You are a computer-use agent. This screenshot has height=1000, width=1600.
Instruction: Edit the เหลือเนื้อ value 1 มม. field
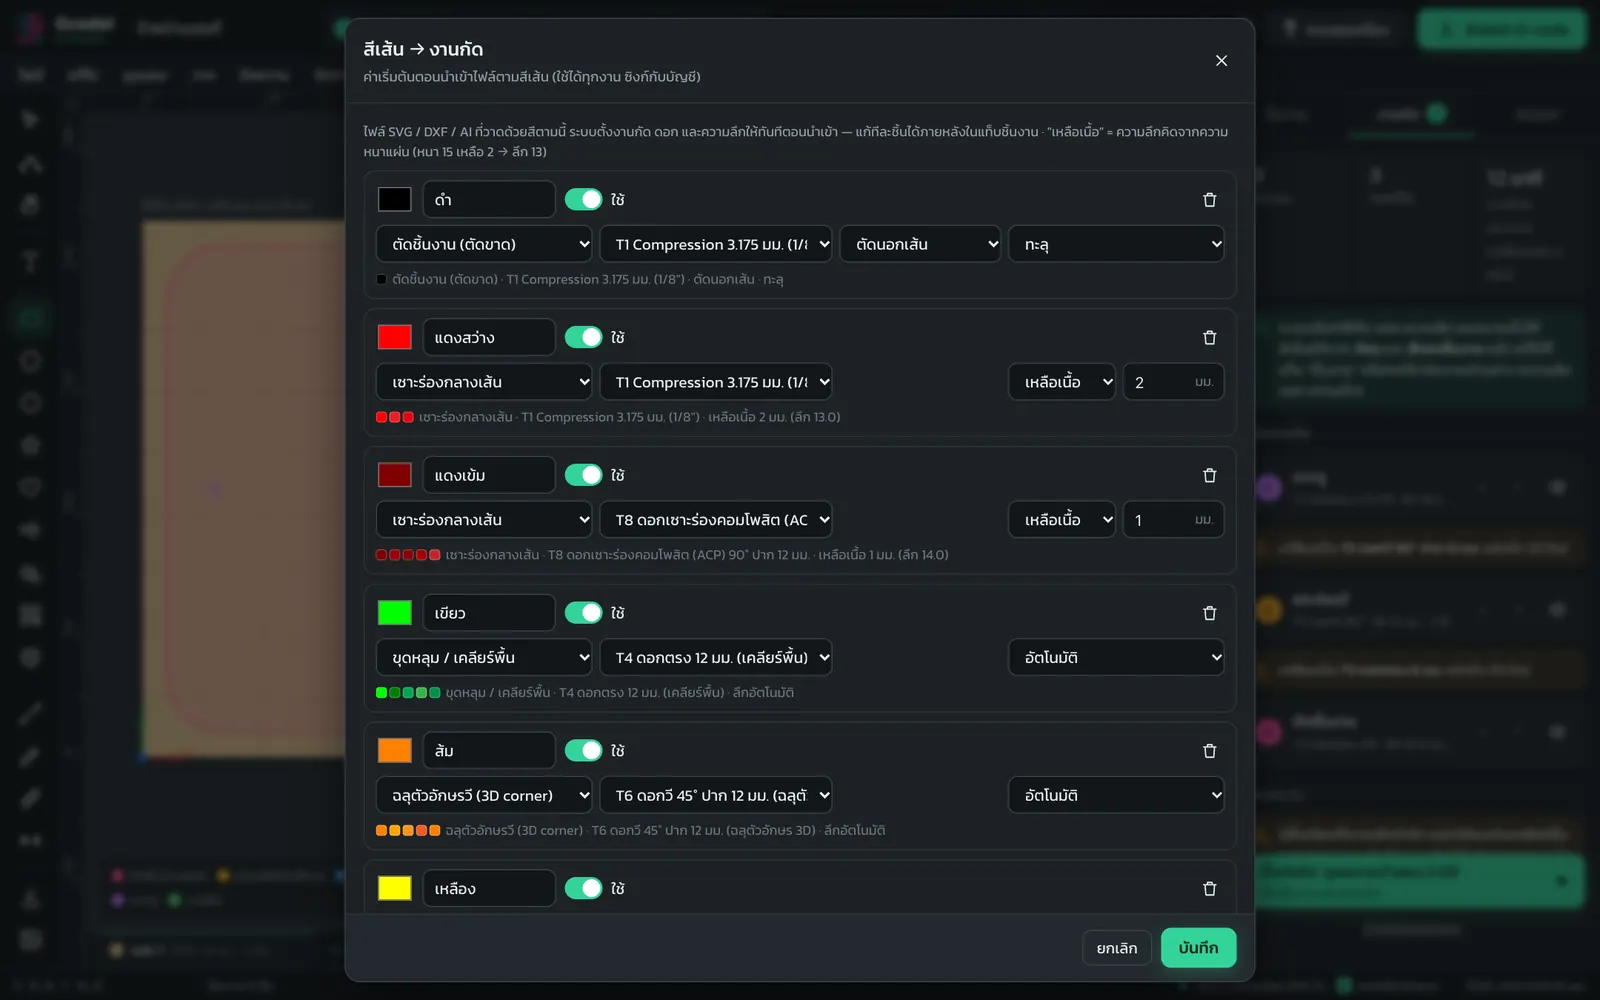point(1174,520)
